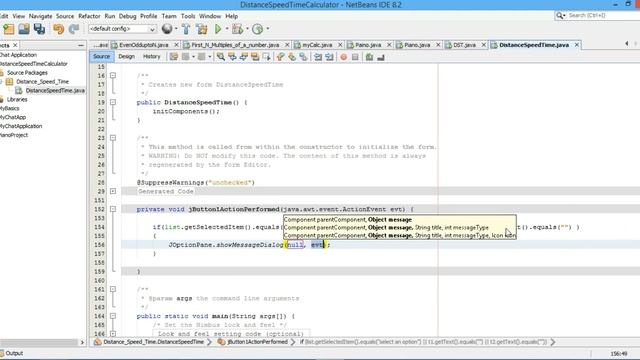
Task: Click the Build Project hammer icon
Action: (x=186, y=29)
